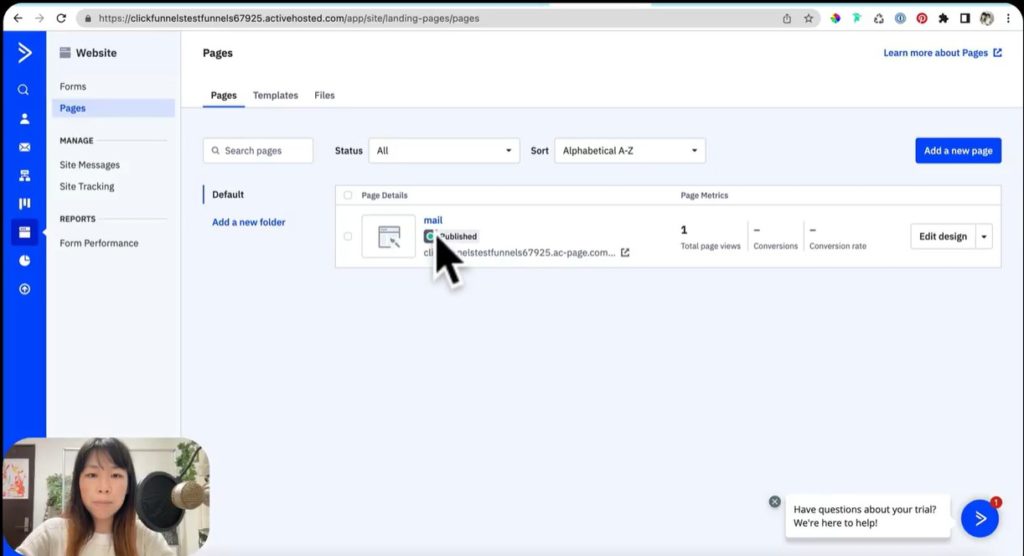Open Reports pie chart icon
The width and height of the screenshot is (1024, 556).
[24, 261]
